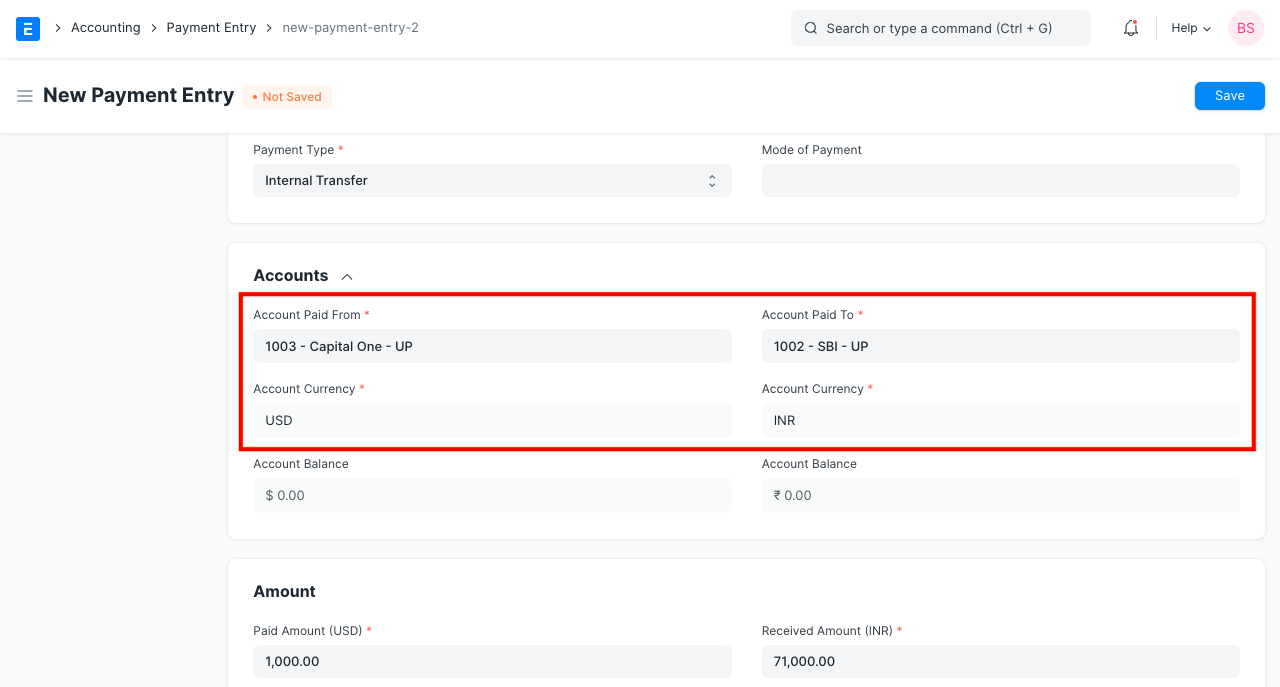The height and width of the screenshot is (687, 1280).
Task: Click the Received Amount (INR) field
Action: 1000,661
